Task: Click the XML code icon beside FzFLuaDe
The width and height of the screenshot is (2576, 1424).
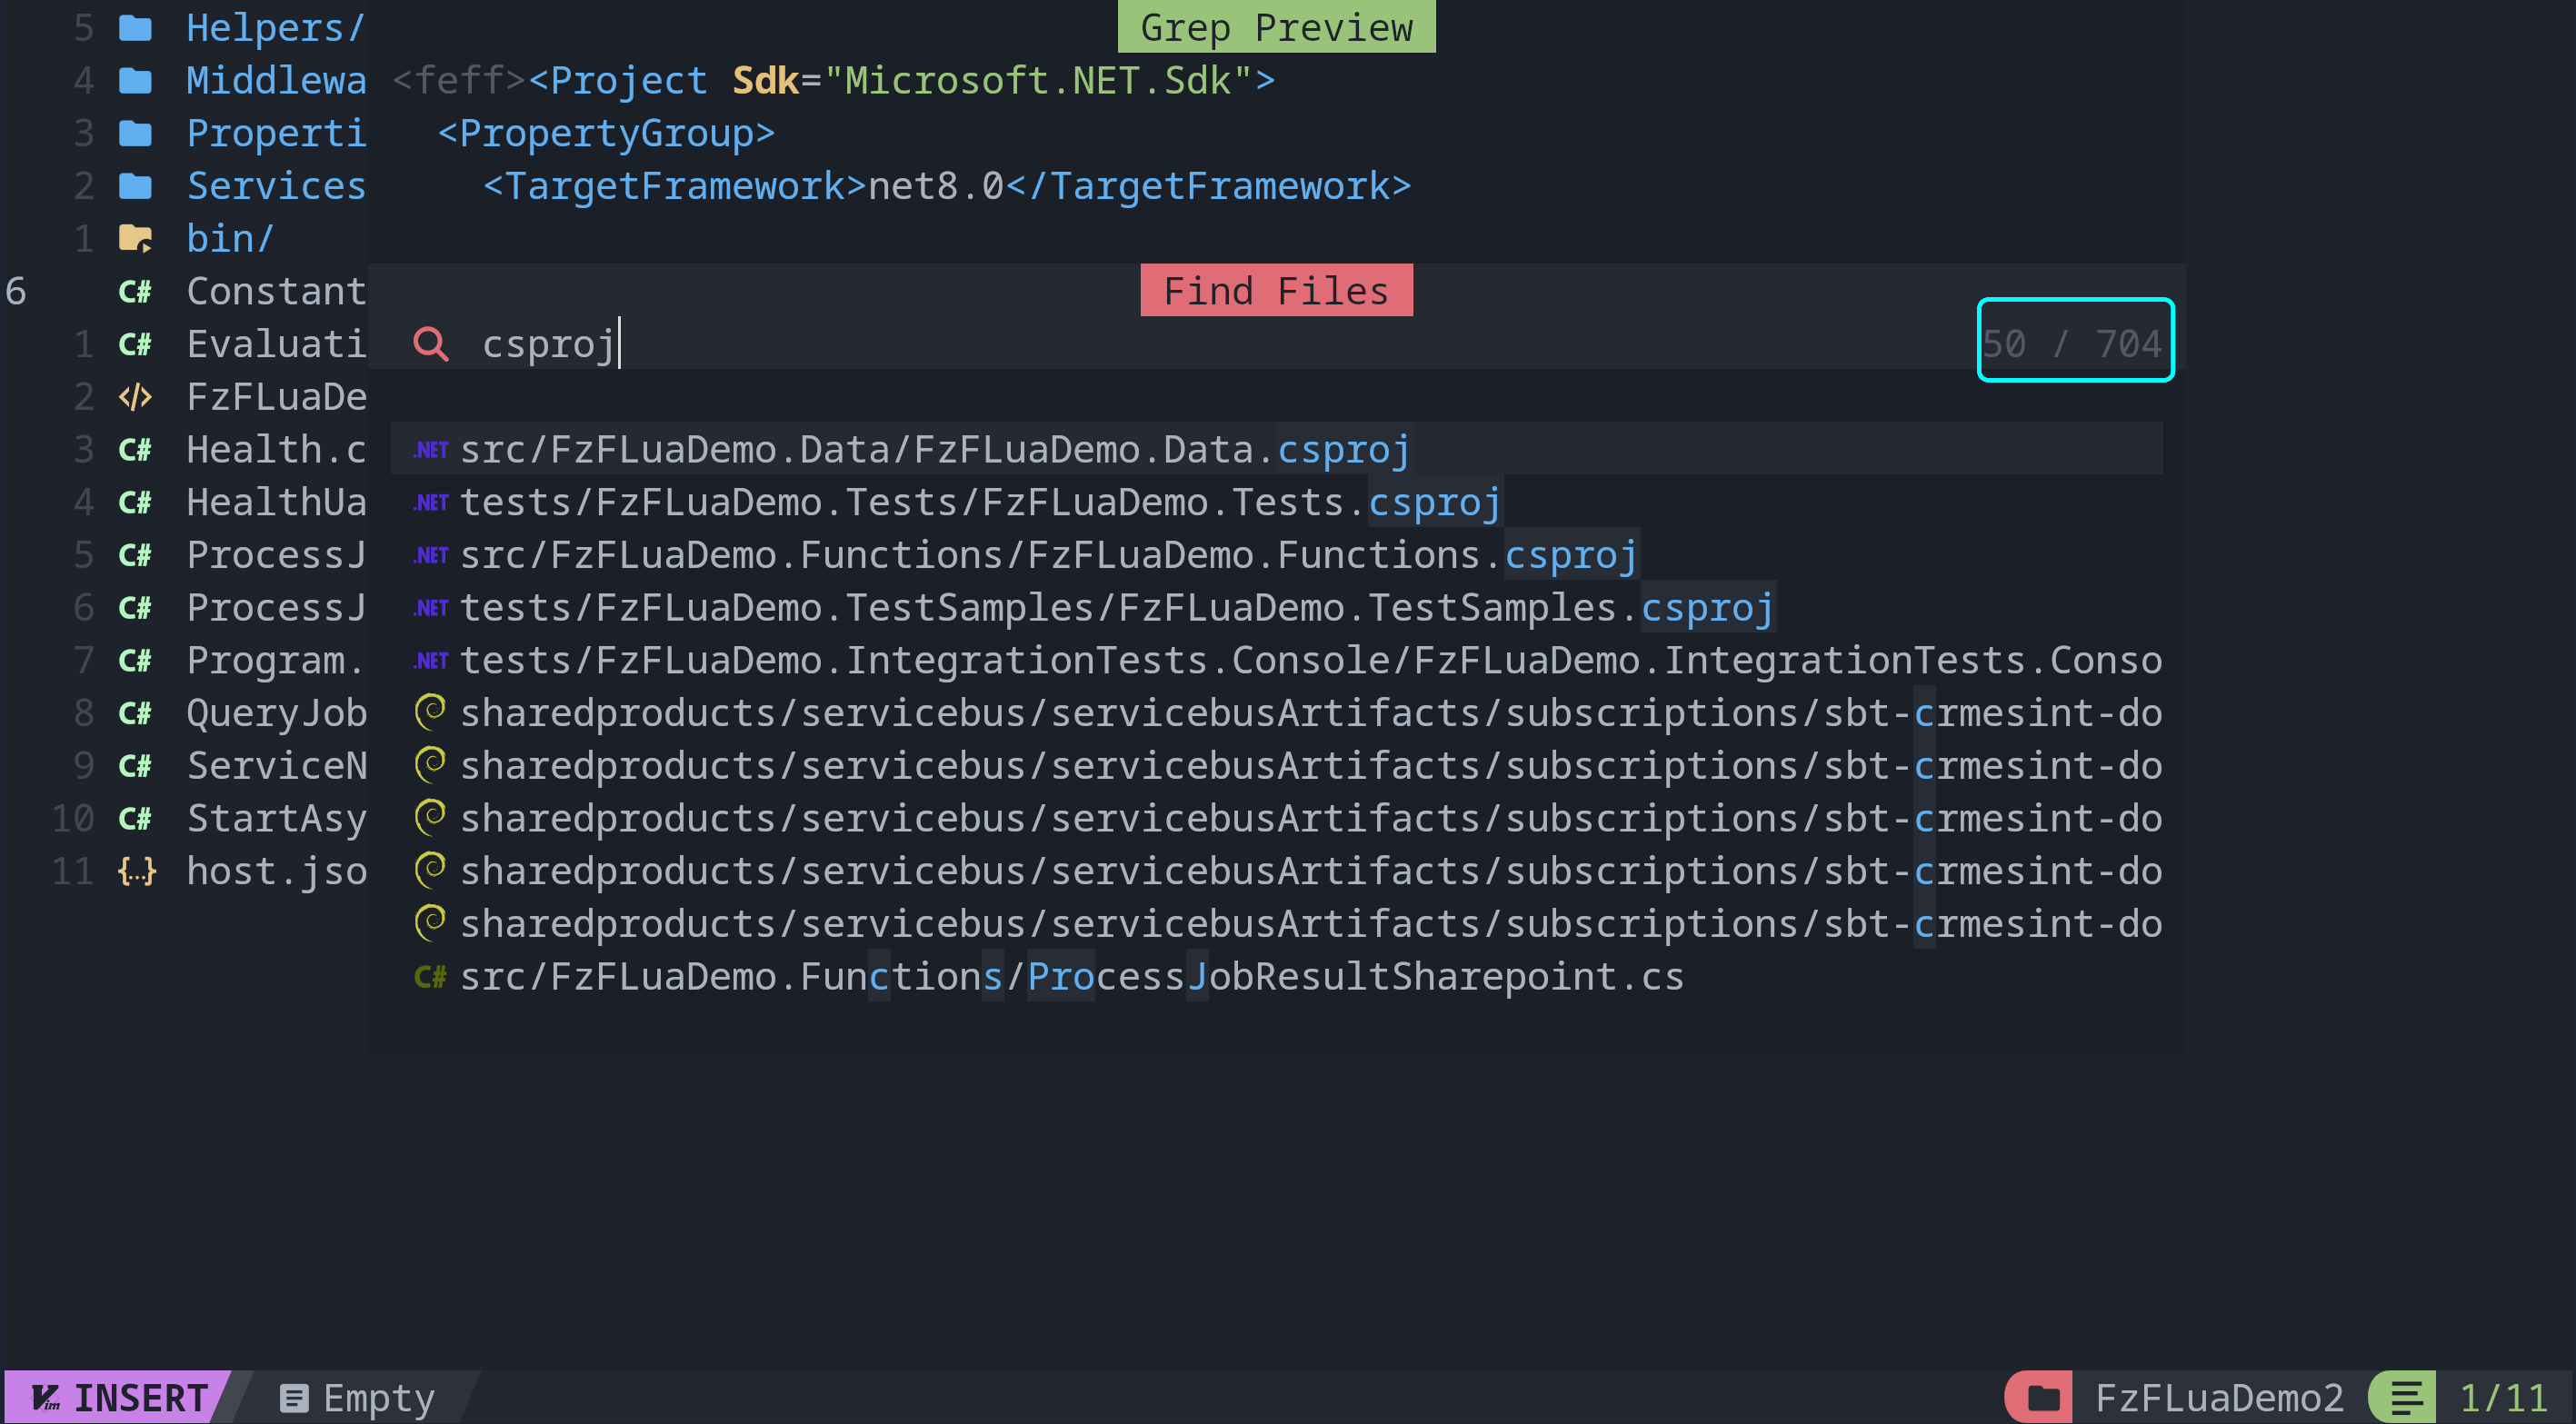Action: point(135,397)
